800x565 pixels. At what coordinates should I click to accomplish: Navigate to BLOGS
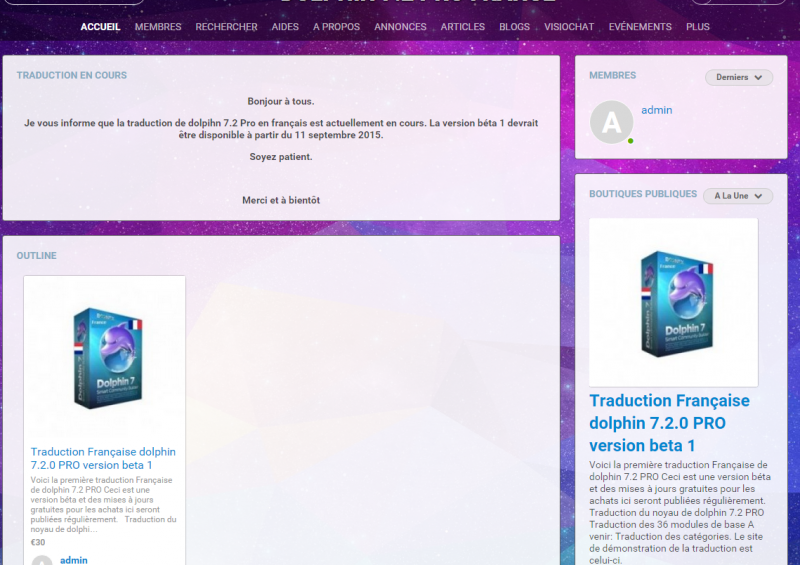pyautogui.click(x=514, y=27)
